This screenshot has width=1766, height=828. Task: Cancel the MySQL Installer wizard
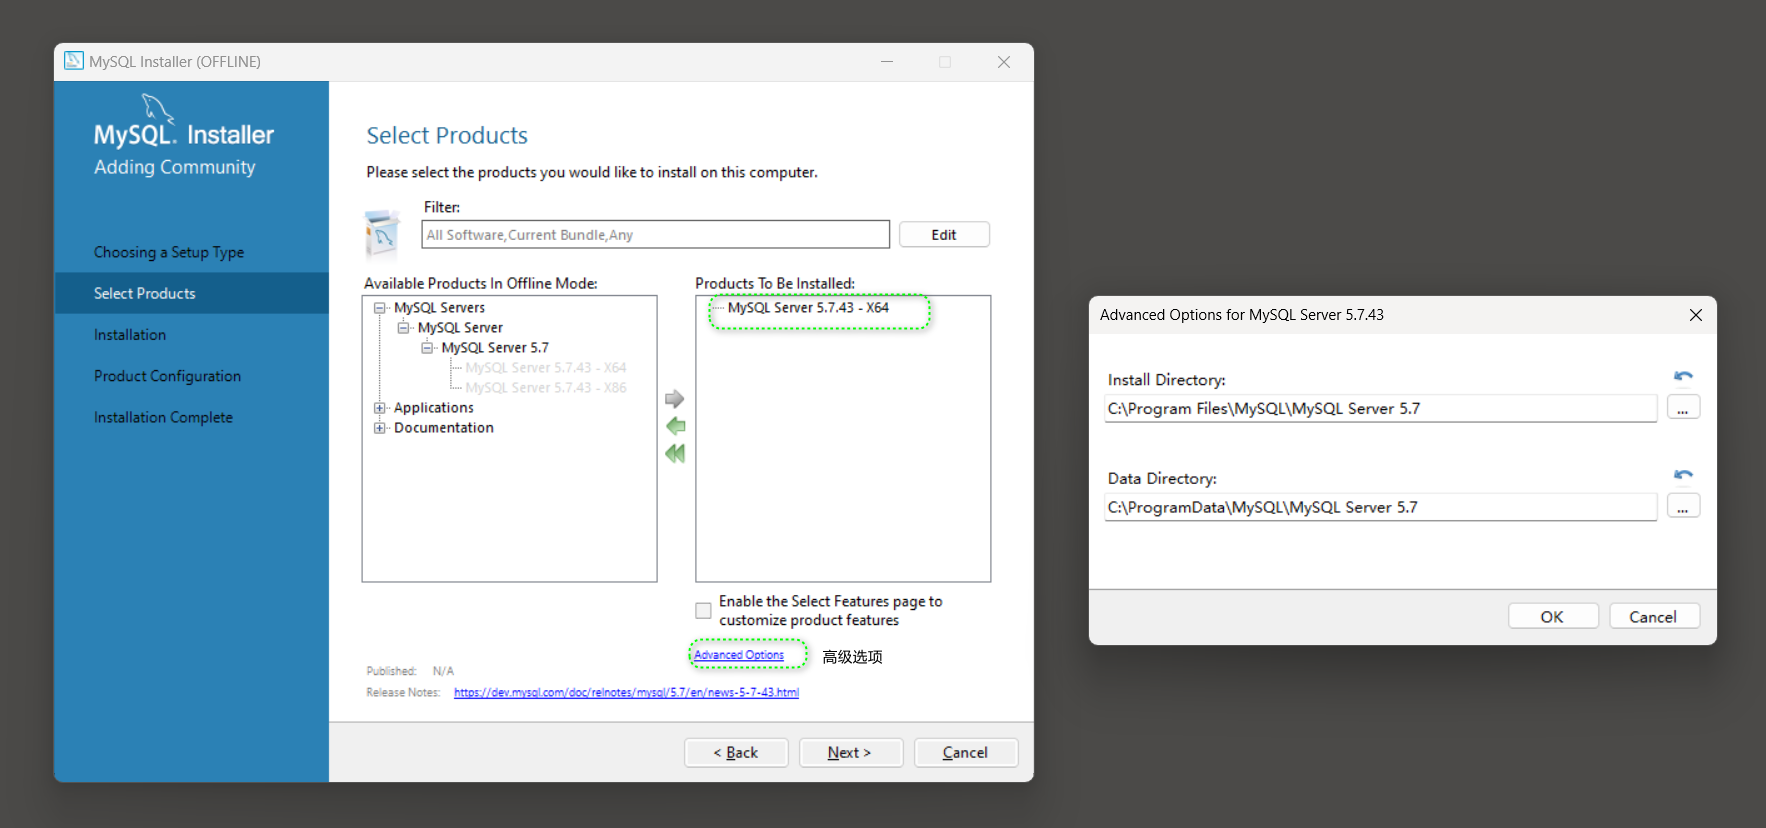pos(966,752)
